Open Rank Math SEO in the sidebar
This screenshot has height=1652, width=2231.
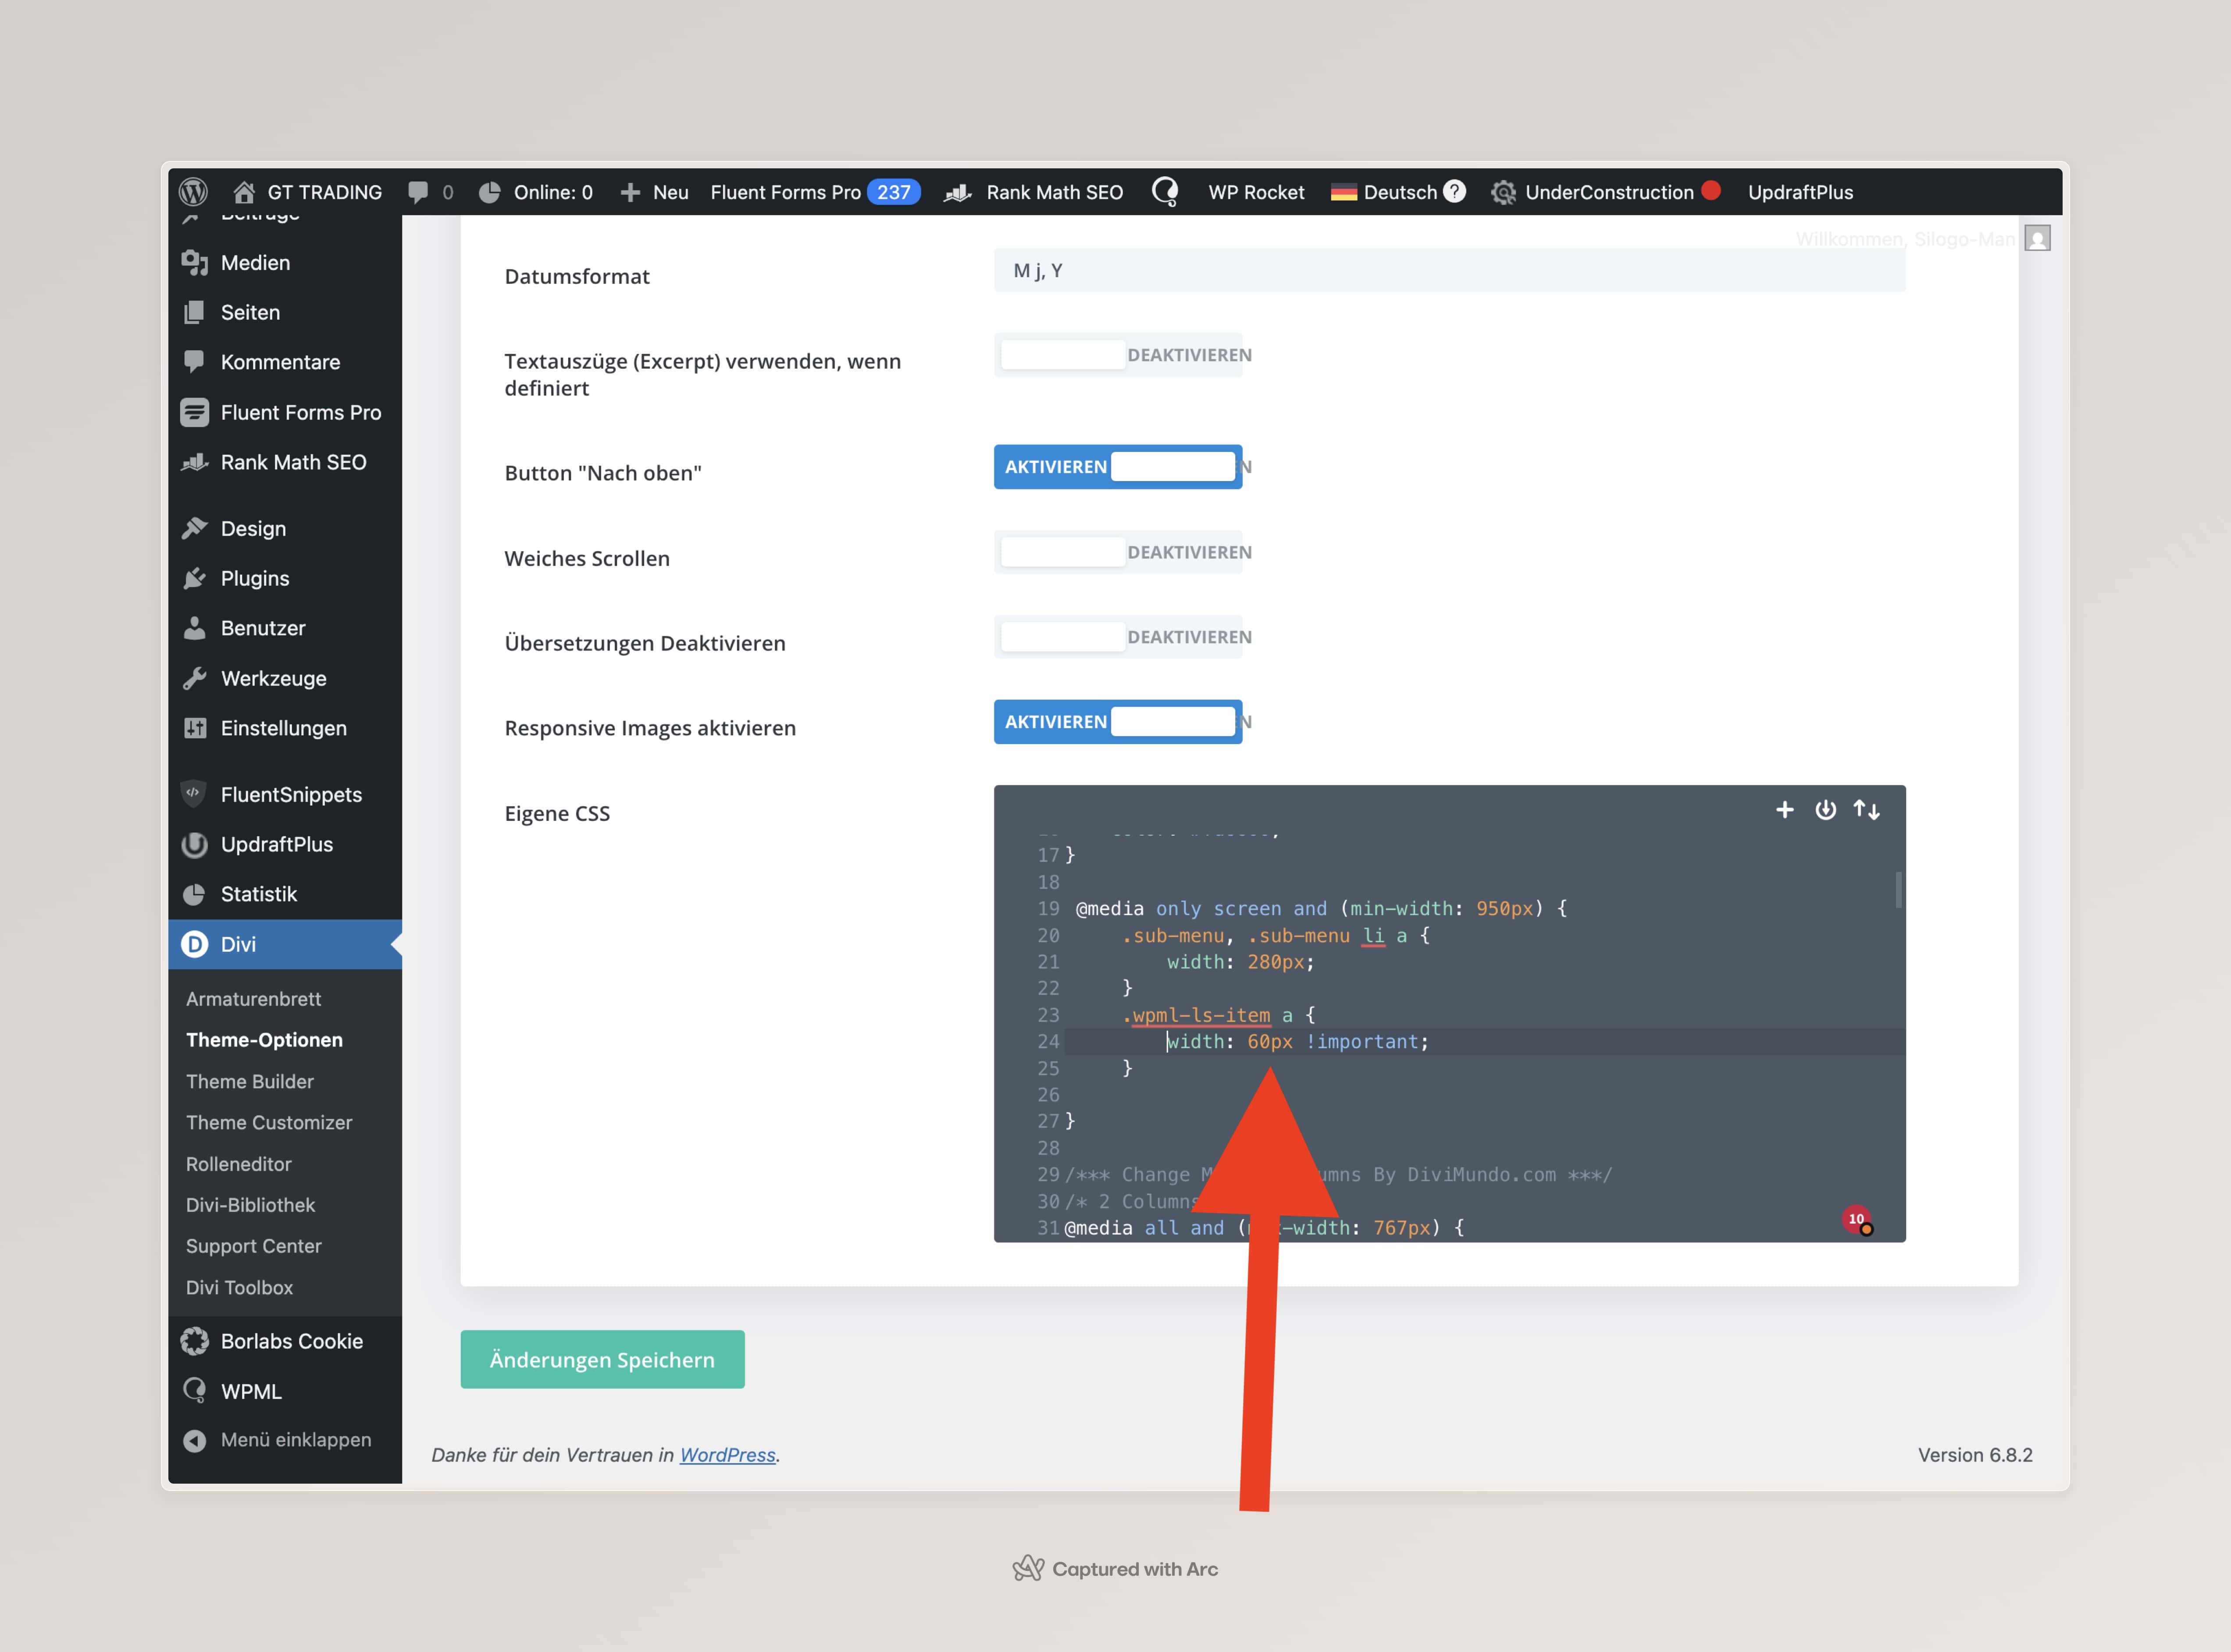[x=285, y=462]
